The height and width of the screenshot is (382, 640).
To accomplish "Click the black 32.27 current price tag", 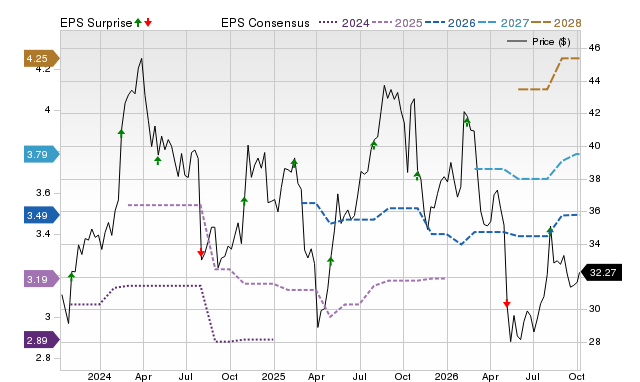I will 602,273.
